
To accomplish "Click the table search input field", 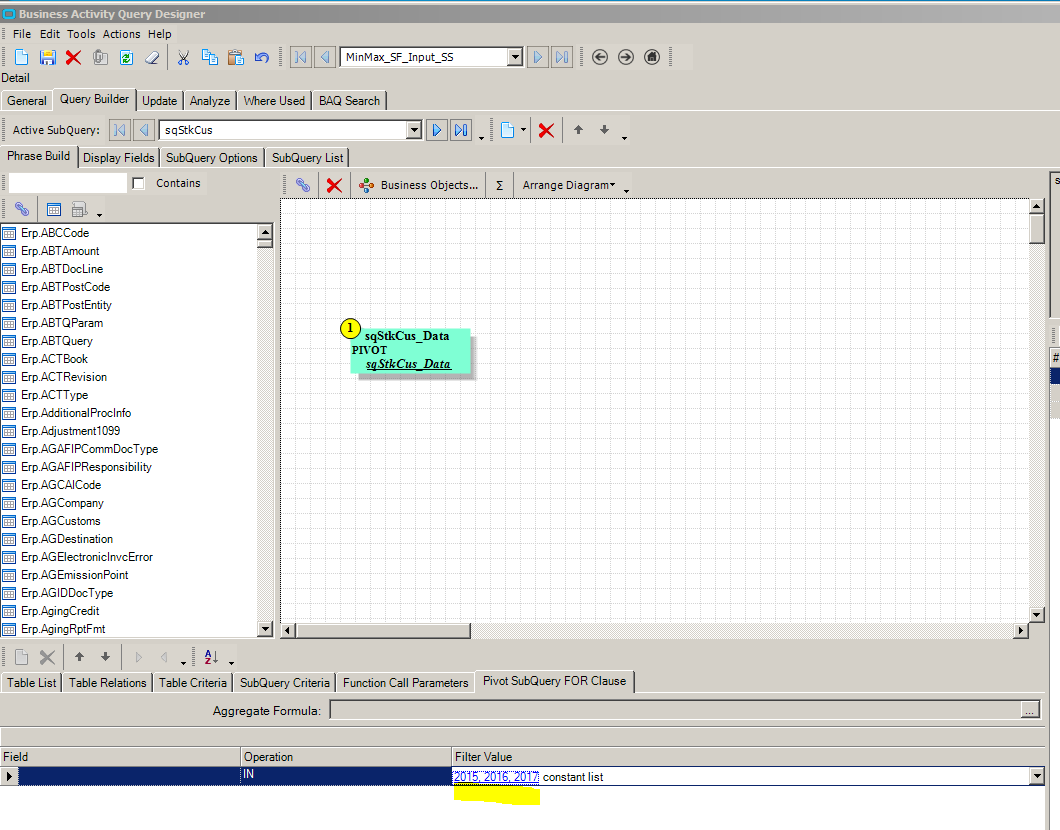I will pyautogui.click(x=68, y=183).
